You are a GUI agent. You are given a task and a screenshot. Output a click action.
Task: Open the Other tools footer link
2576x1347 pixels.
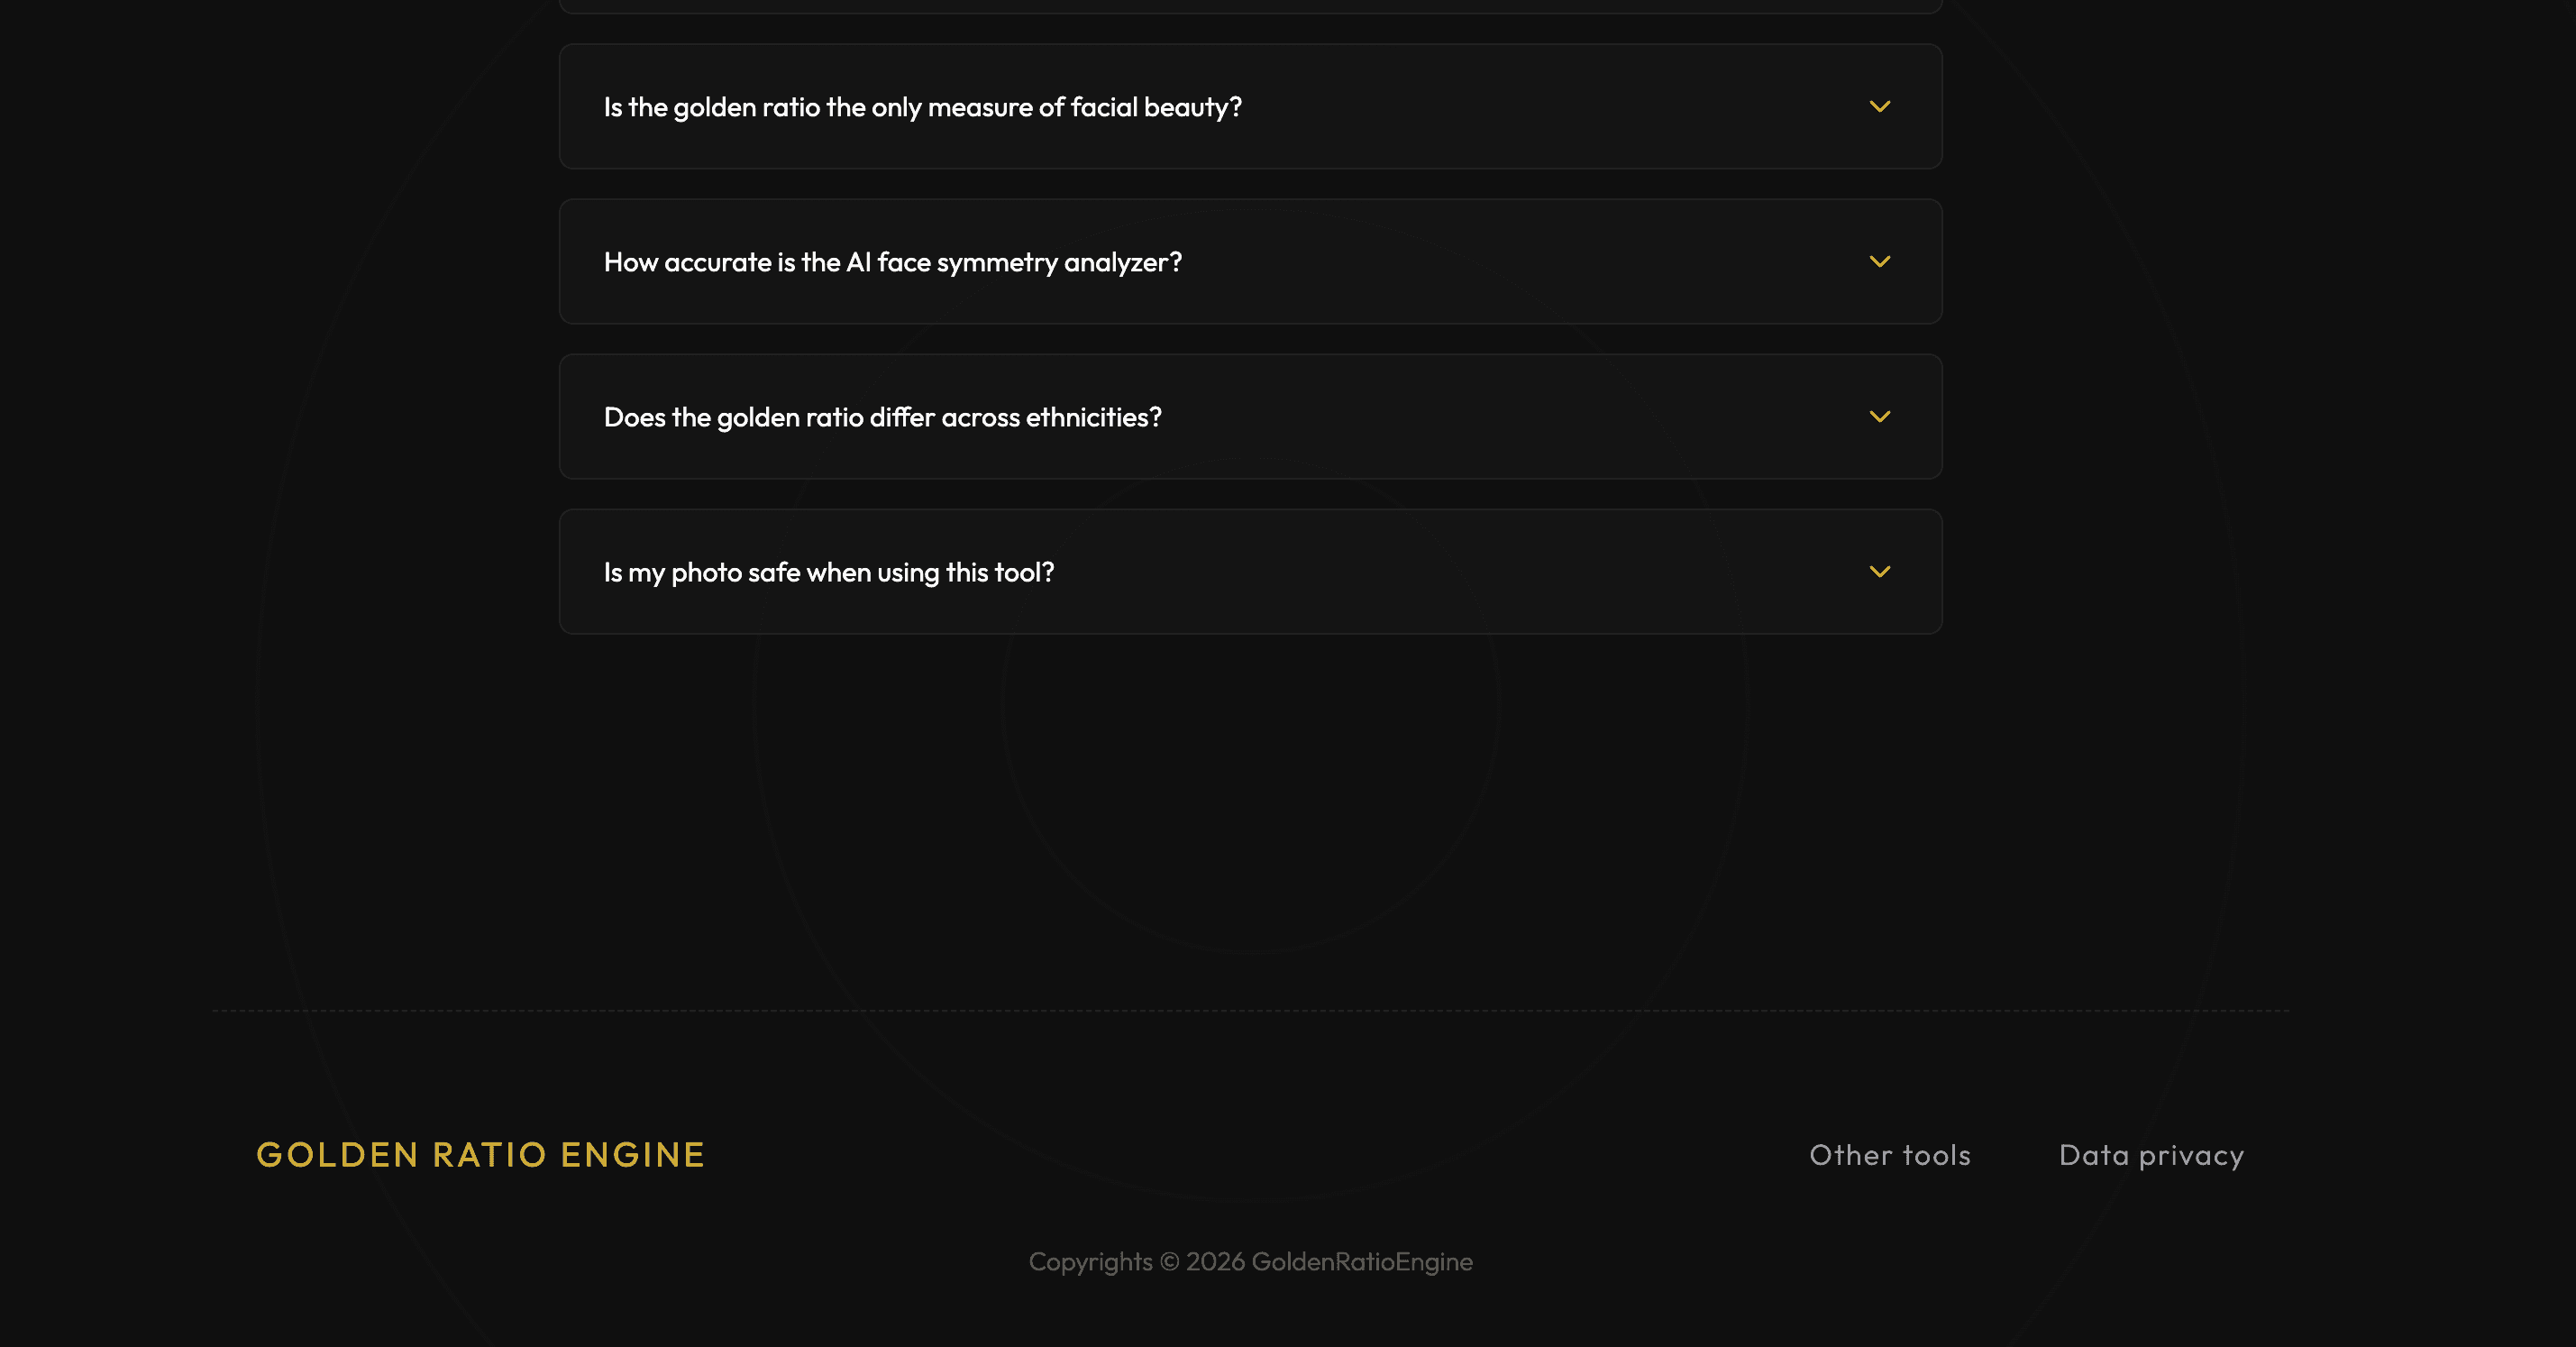1889,1155
